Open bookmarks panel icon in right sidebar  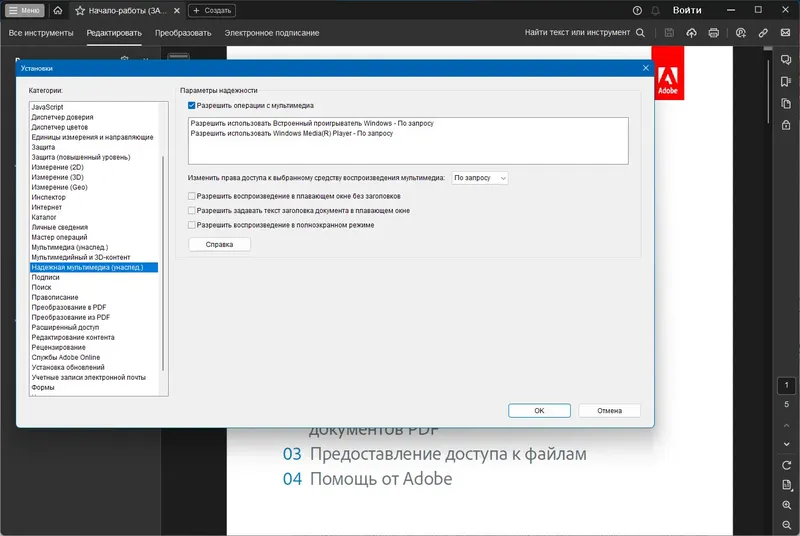(x=786, y=82)
